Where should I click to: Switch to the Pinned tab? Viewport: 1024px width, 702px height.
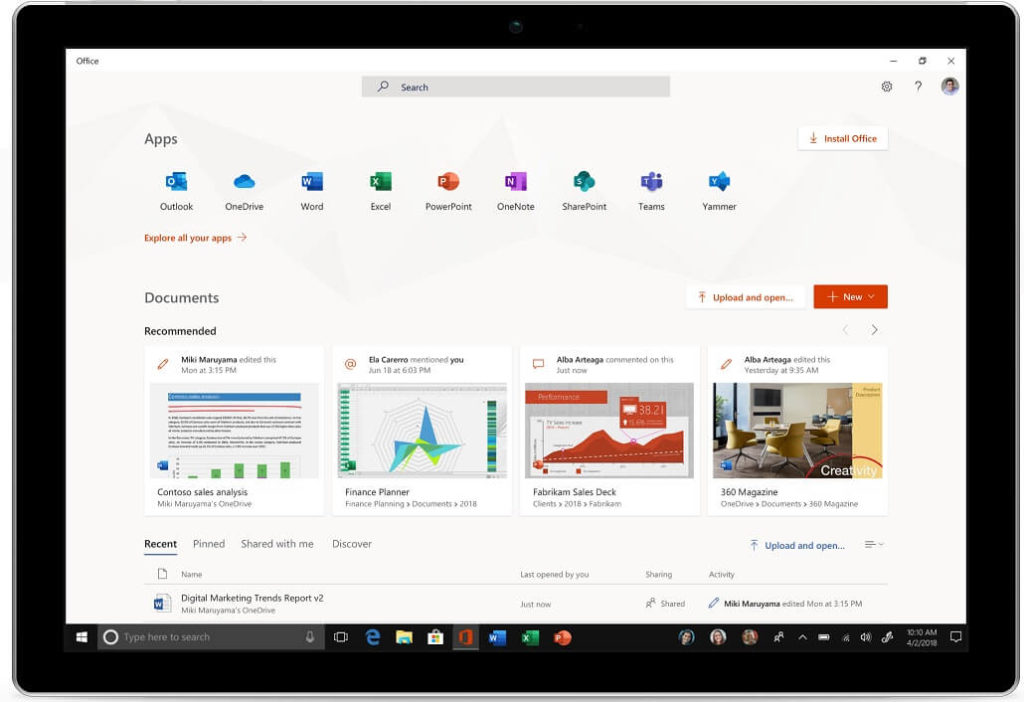208,544
